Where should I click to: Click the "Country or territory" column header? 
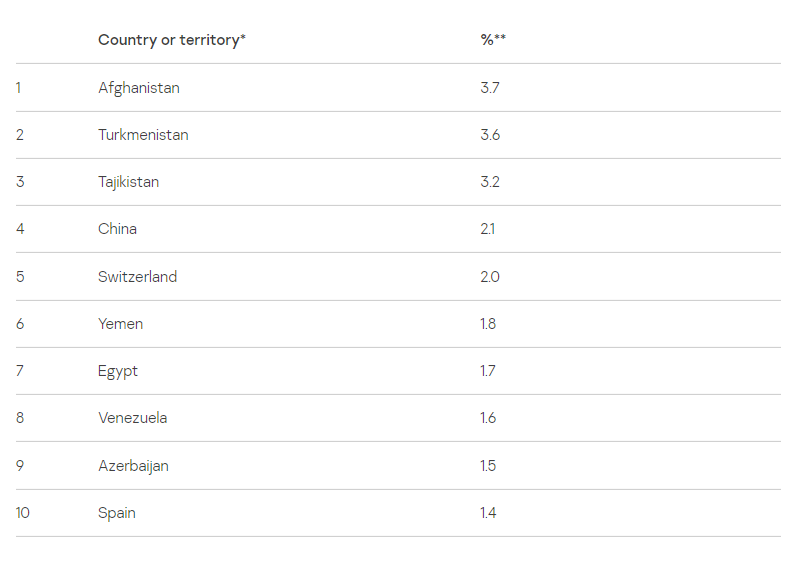171,40
